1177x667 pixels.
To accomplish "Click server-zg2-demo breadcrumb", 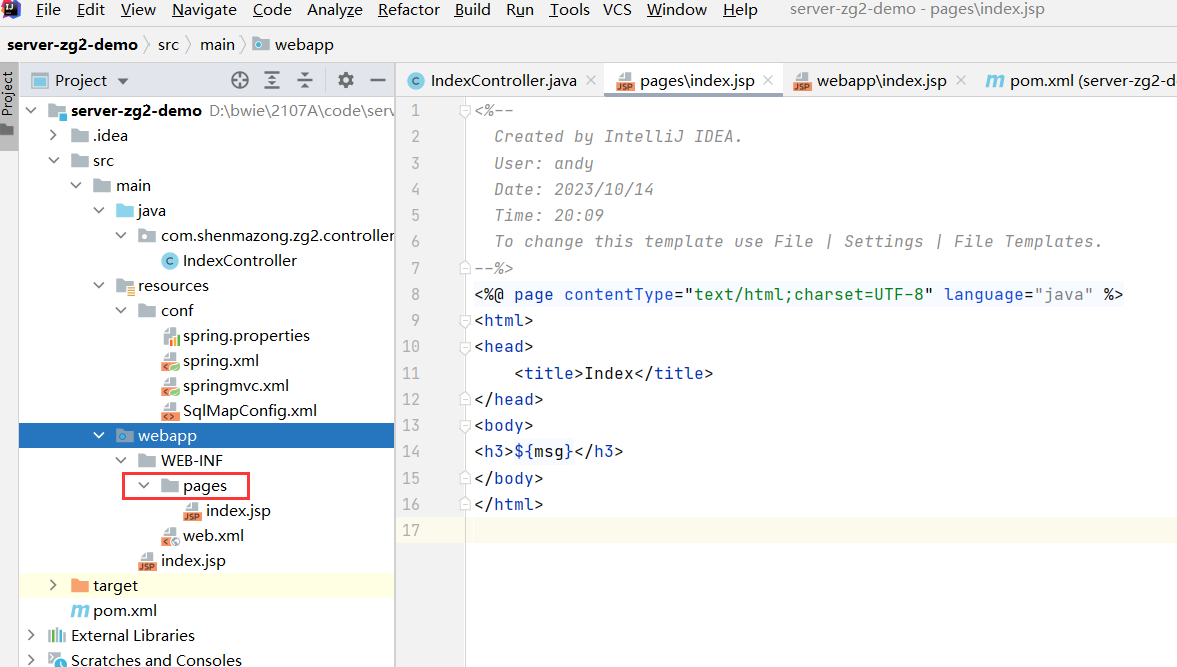I will pyautogui.click(x=72, y=45).
